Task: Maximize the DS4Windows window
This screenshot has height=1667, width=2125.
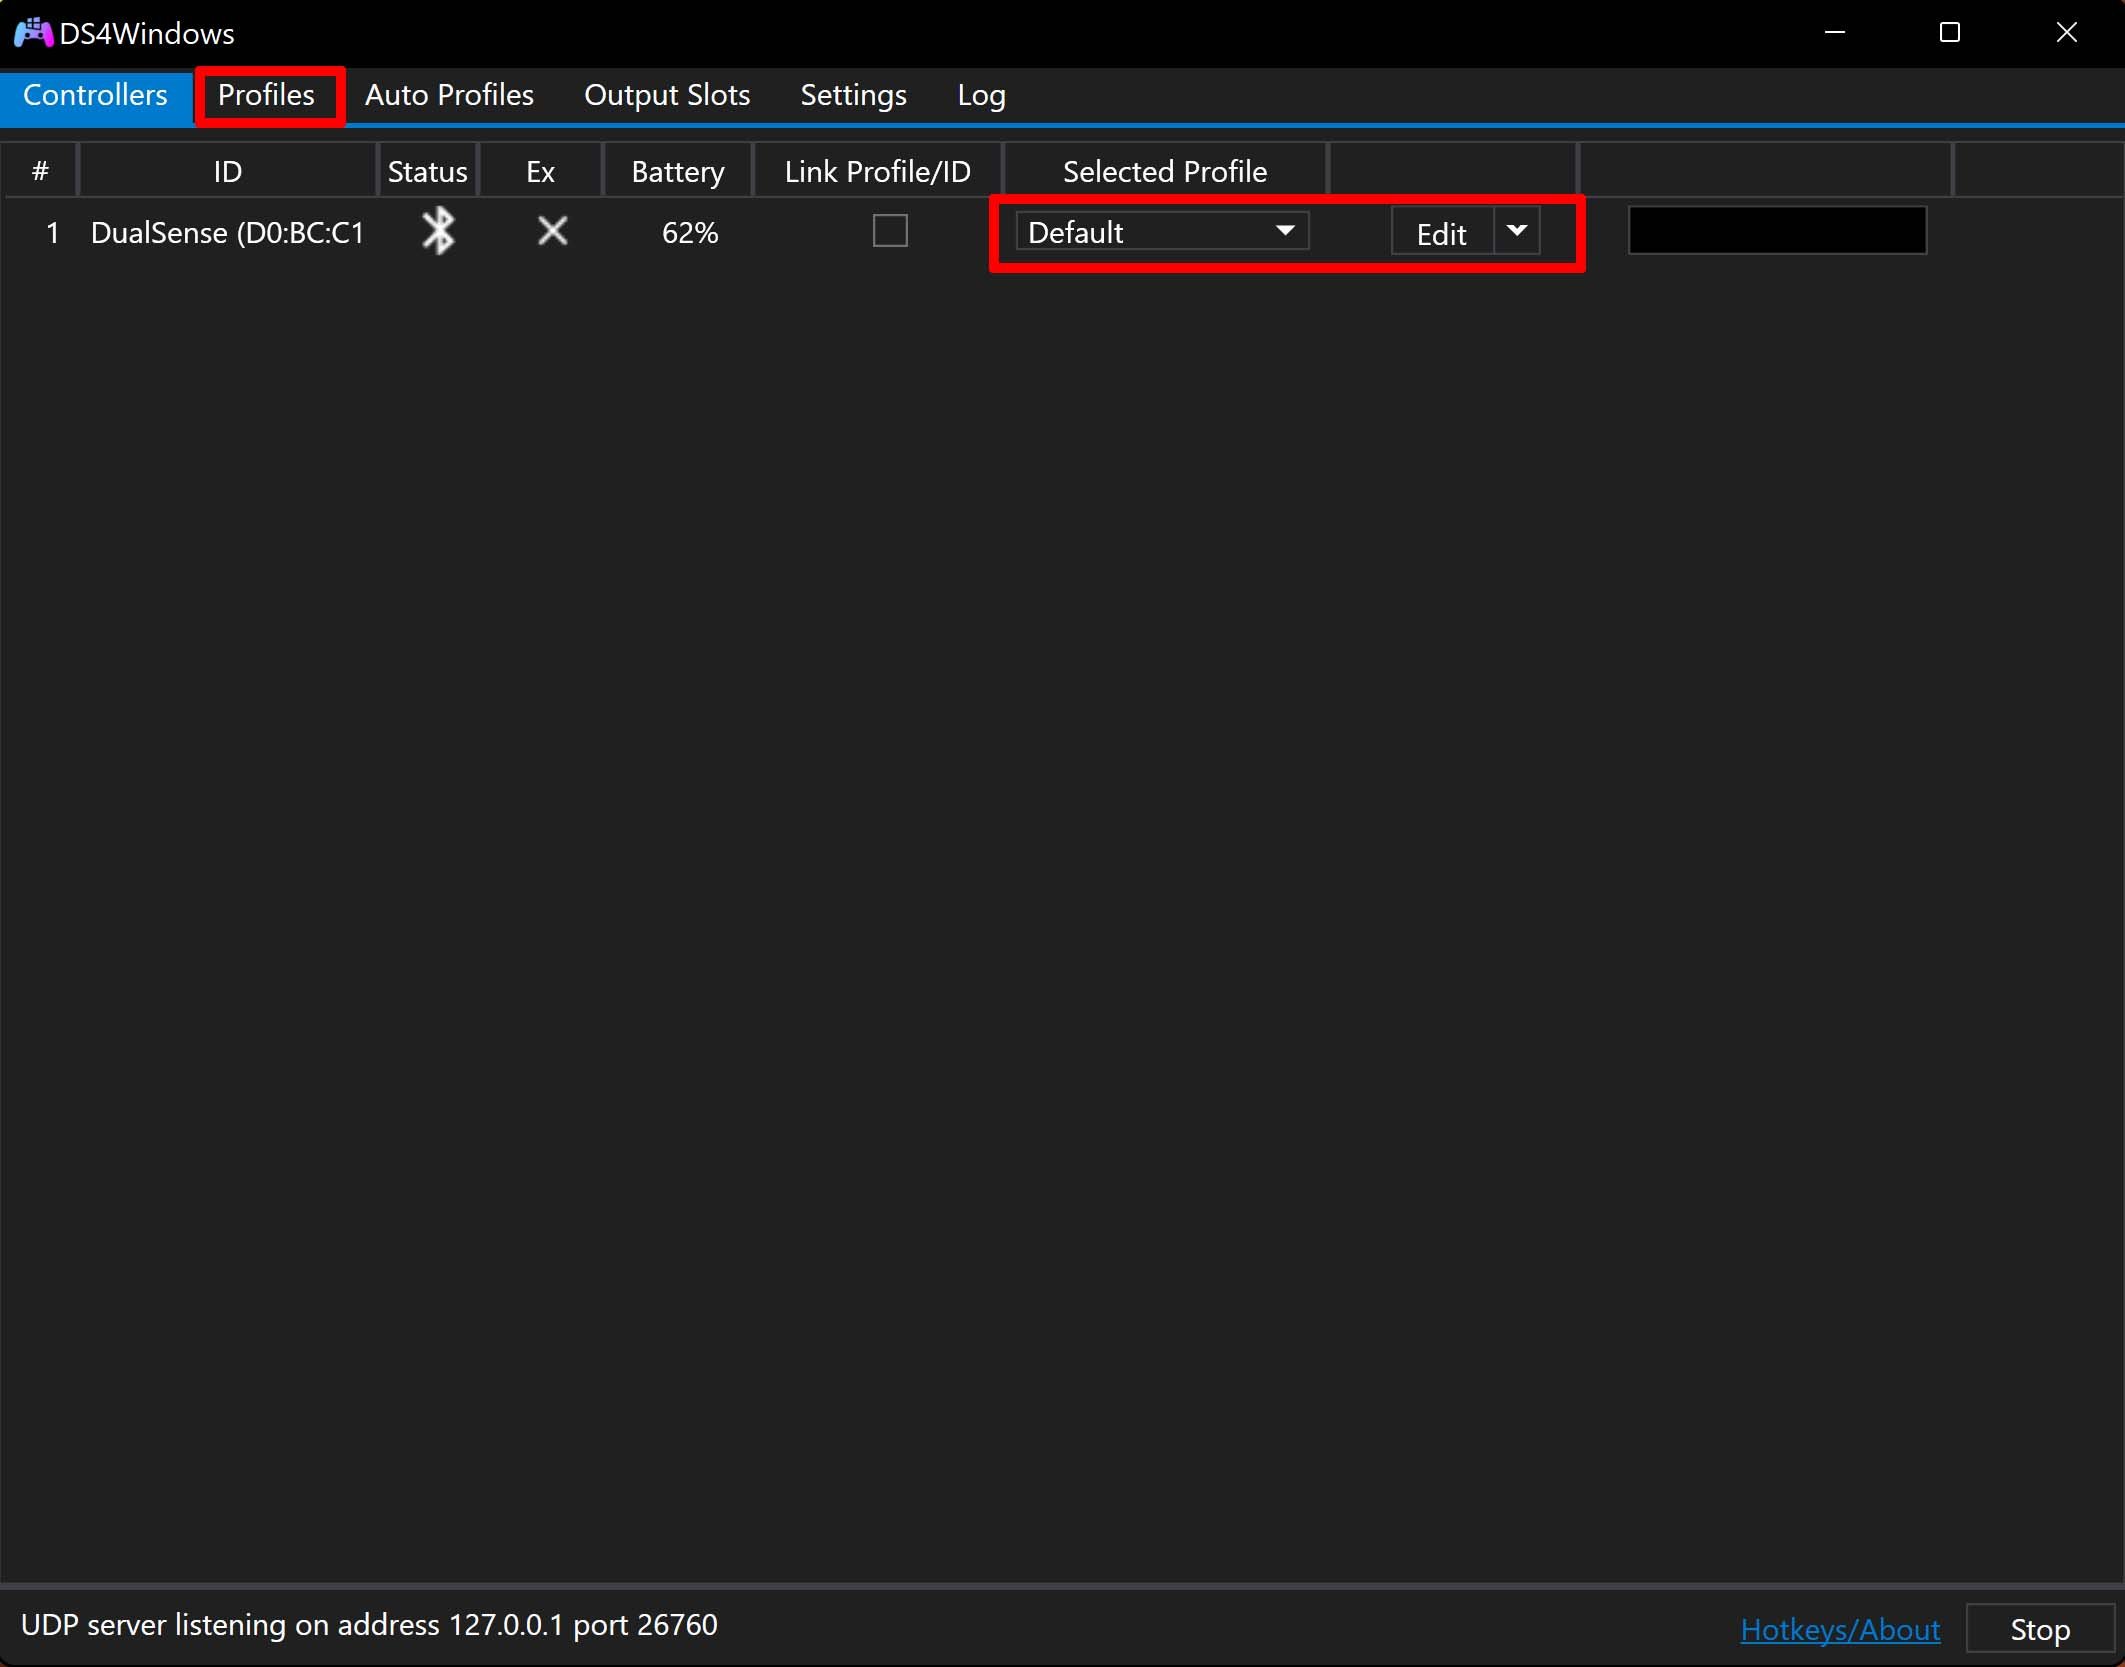Action: click(1950, 33)
